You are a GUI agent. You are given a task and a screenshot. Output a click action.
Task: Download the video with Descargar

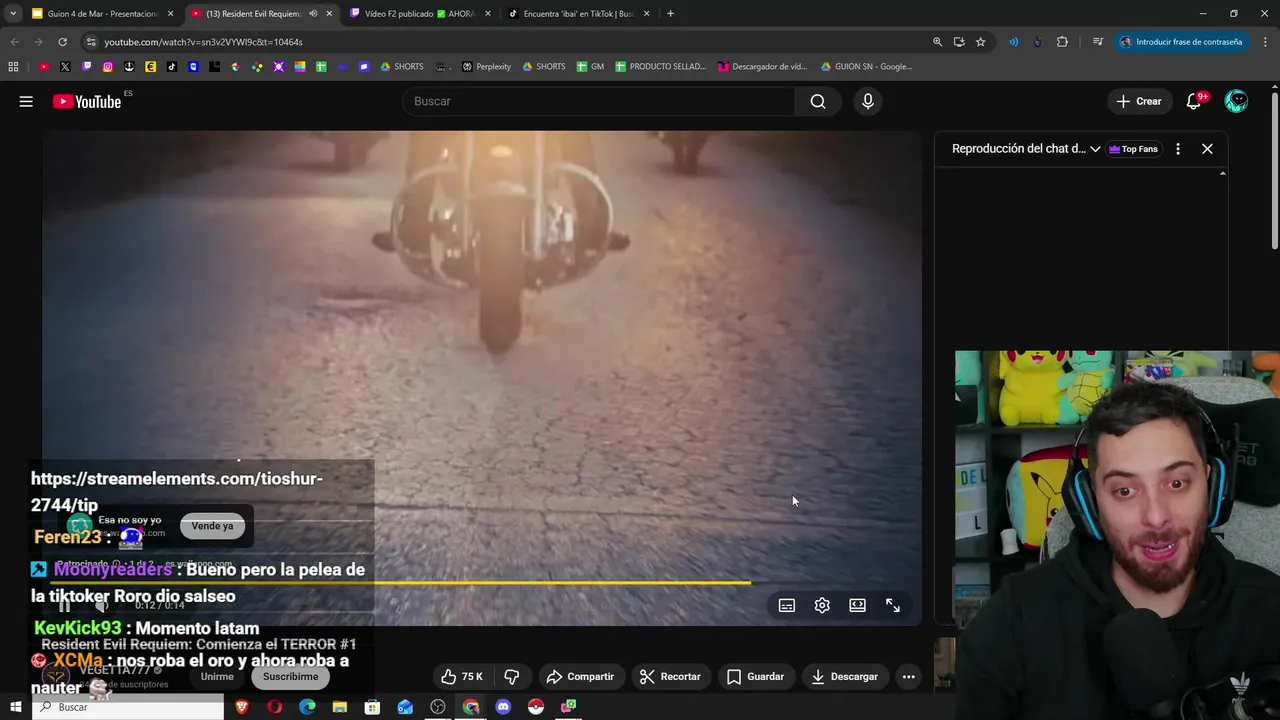click(845, 677)
